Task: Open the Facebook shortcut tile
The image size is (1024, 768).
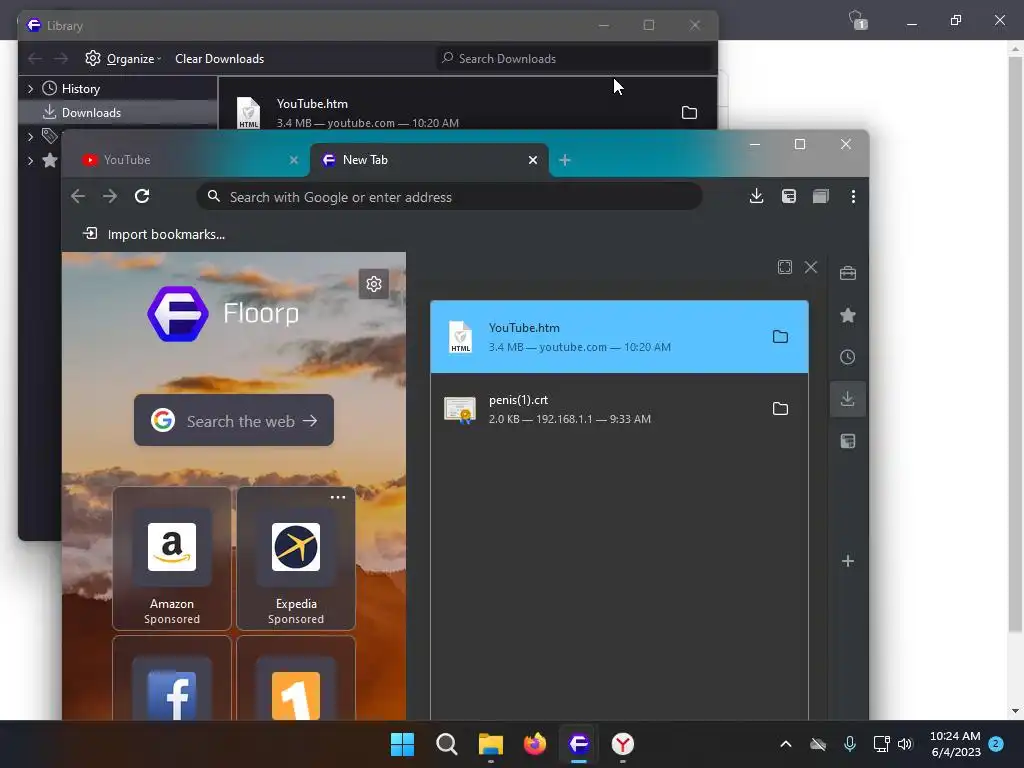Action: 172,679
